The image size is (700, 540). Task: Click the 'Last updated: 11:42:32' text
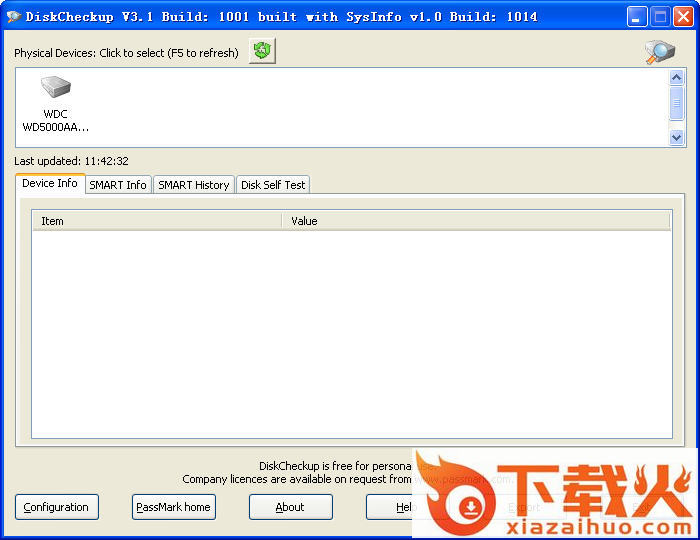tap(71, 161)
